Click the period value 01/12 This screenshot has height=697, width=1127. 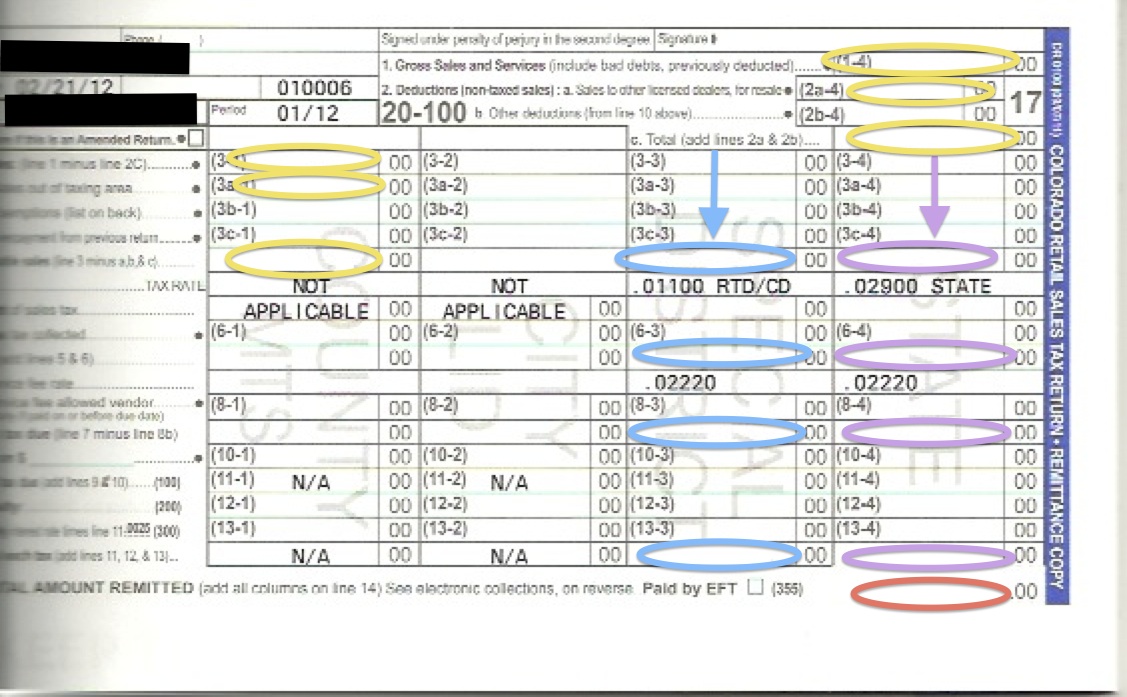(x=307, y=113)
